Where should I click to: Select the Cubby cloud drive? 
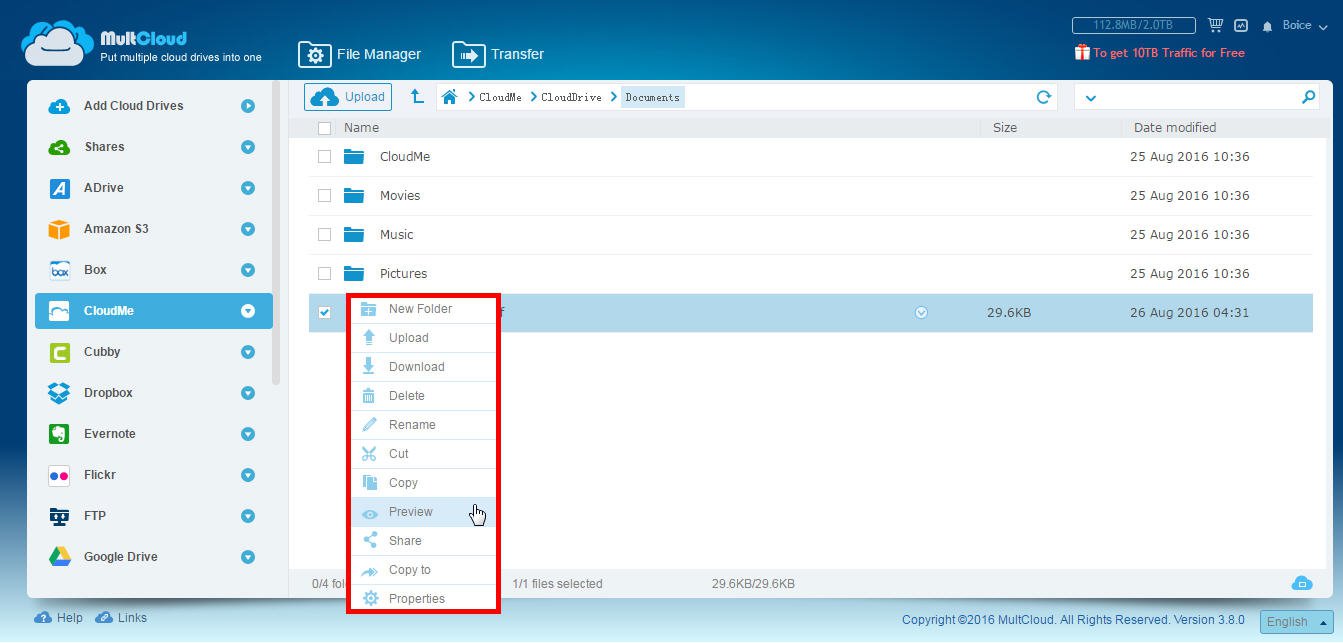[102, 352]
